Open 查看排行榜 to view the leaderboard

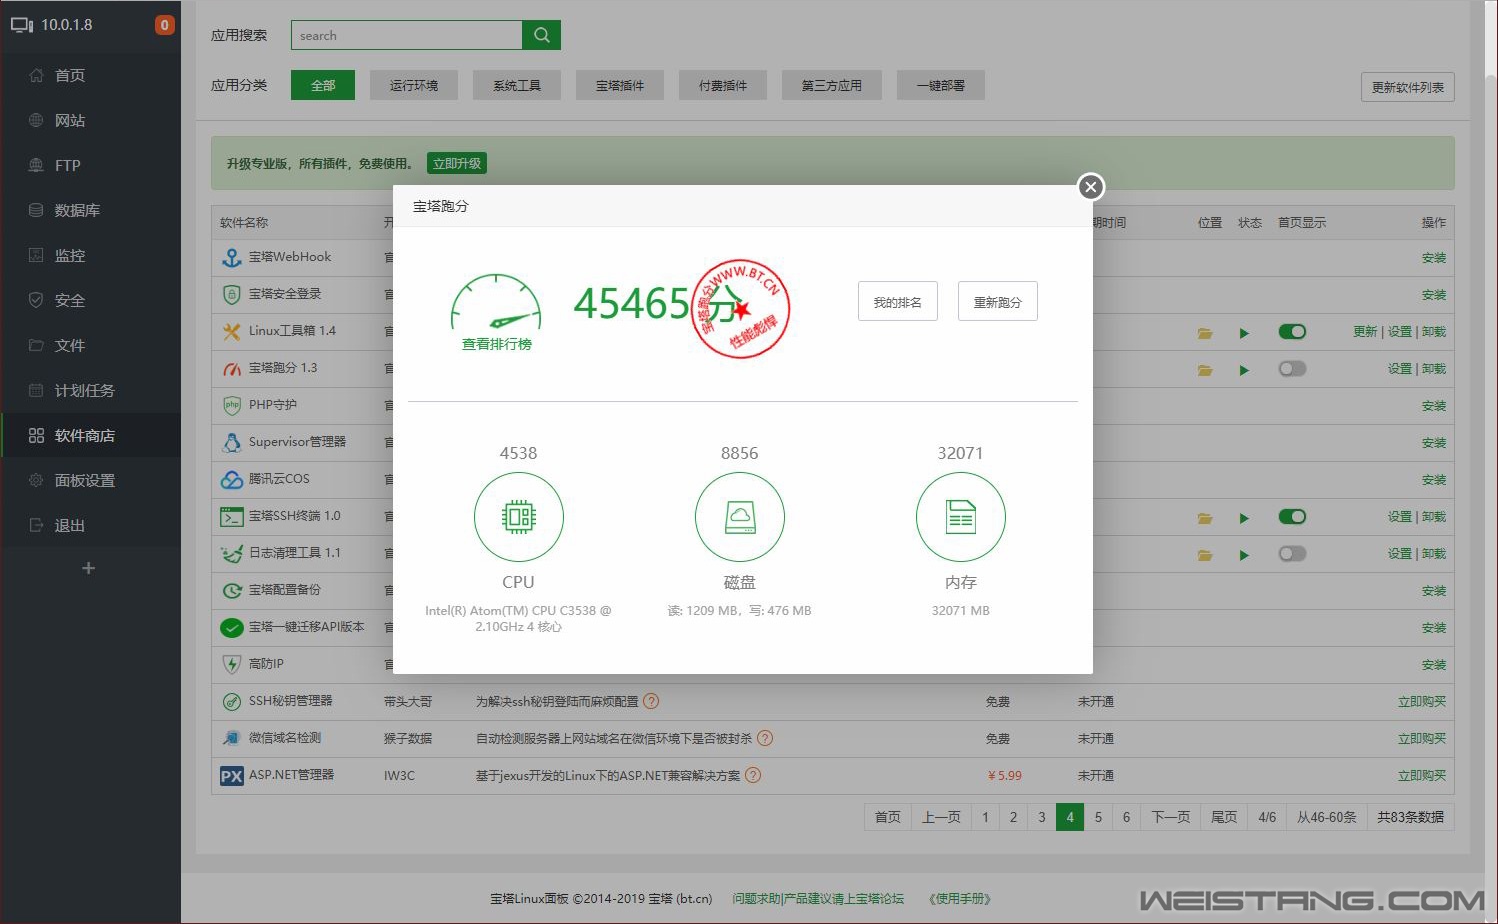coord(495,344)
